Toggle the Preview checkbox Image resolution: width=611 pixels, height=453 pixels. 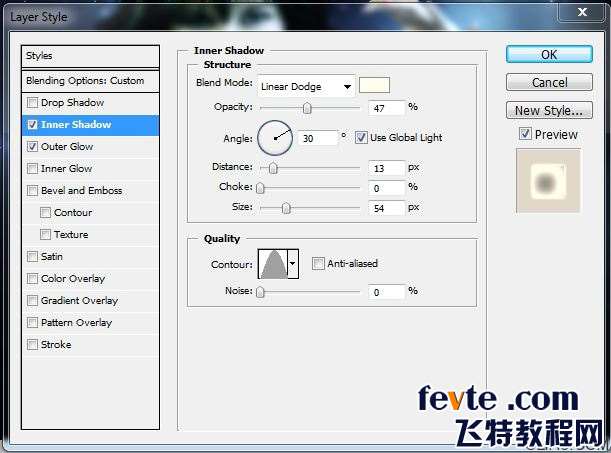tap(525, 134)
